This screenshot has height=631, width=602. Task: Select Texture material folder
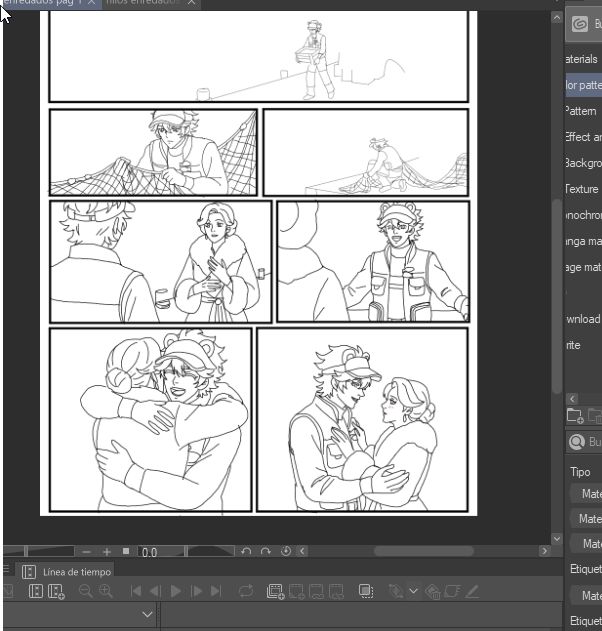point(583,189)
